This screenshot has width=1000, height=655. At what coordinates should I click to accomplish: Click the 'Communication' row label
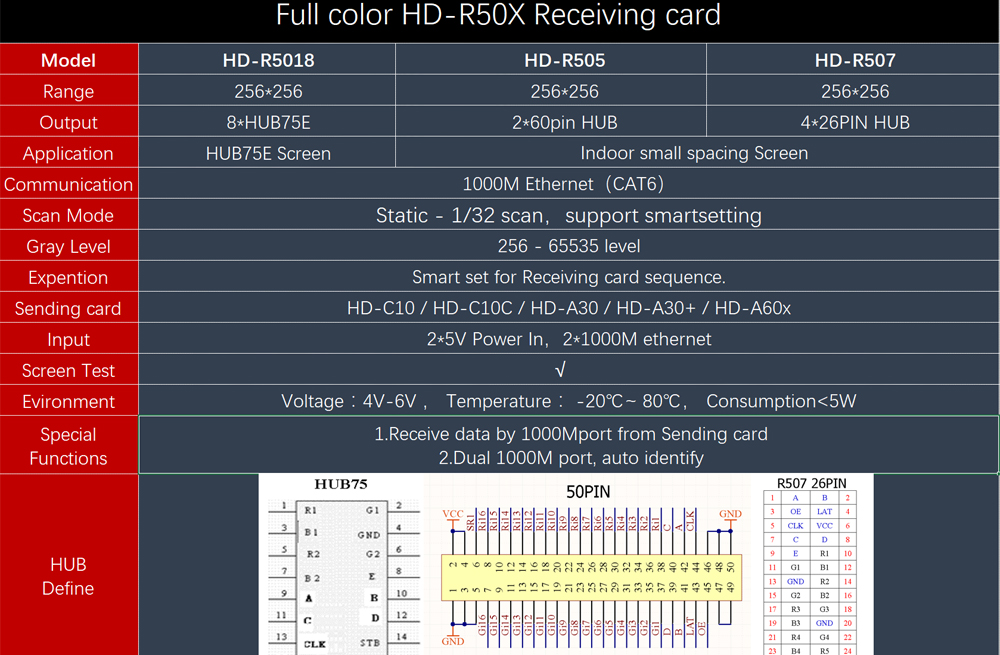69,184
